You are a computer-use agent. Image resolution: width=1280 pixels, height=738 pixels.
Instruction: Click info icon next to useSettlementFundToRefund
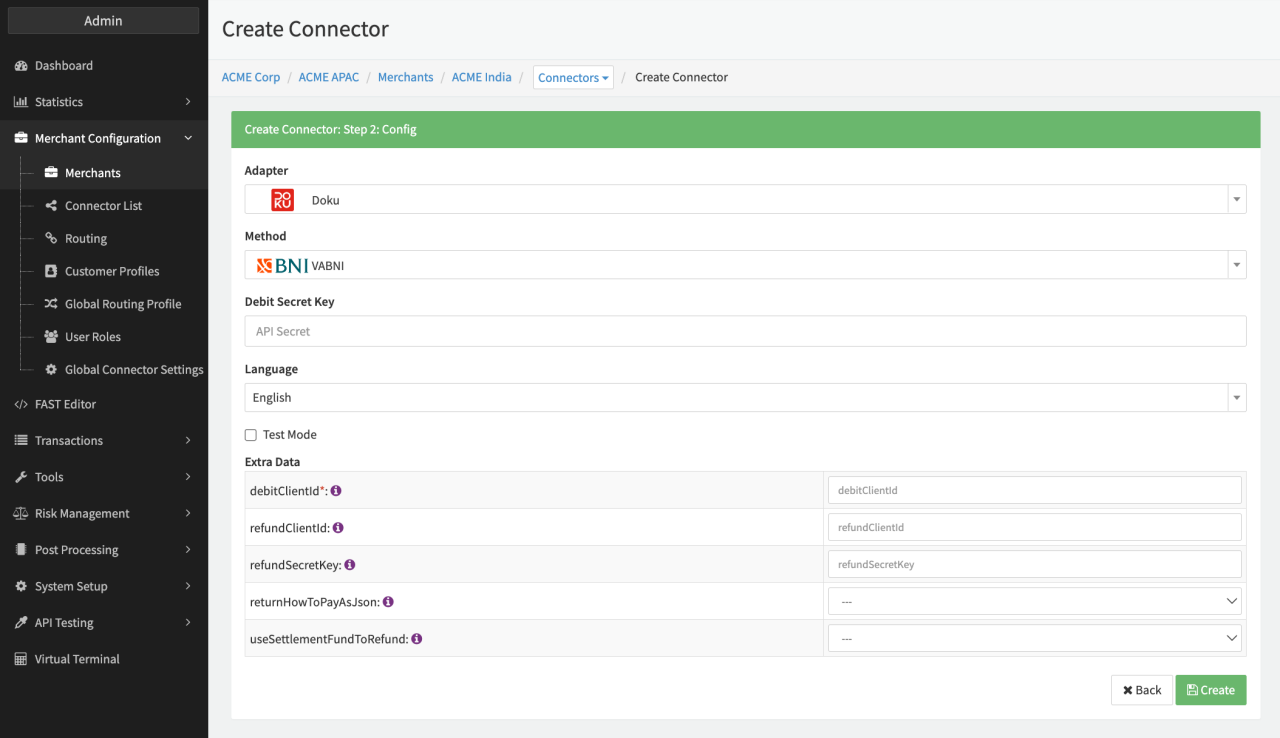416,639
